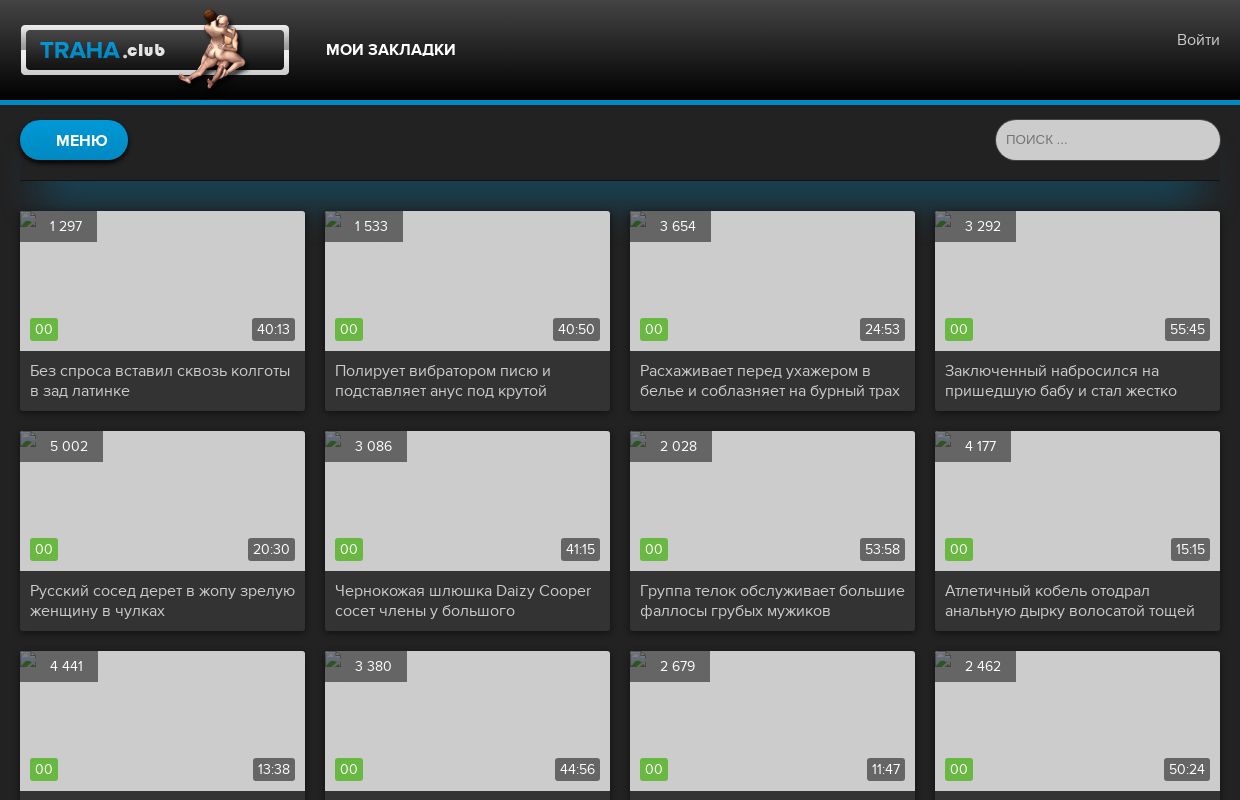The image size is (1240, 800).
Task: Click the 15:15 duration badge
Action: pyautogui.click(x=1190, y=549)
